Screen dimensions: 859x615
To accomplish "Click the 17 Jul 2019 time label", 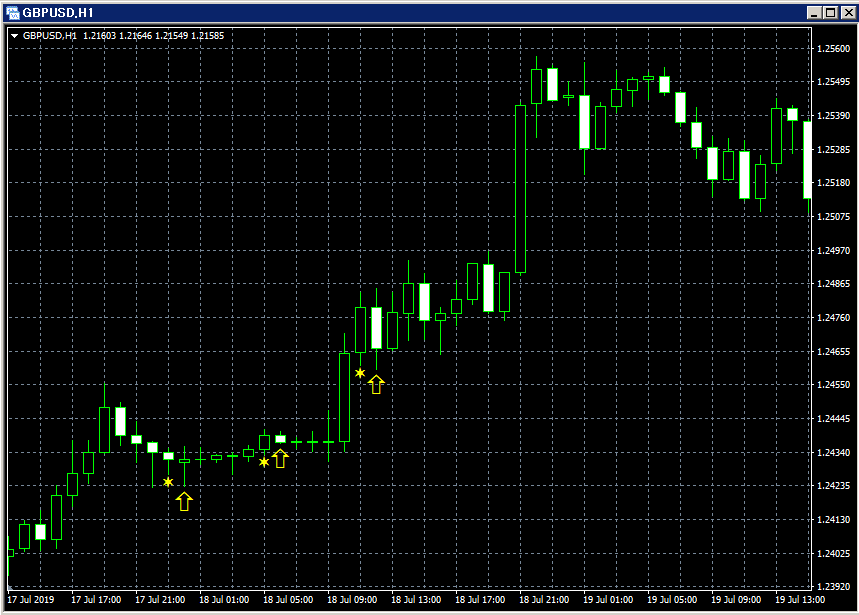I will coord(31,600).
